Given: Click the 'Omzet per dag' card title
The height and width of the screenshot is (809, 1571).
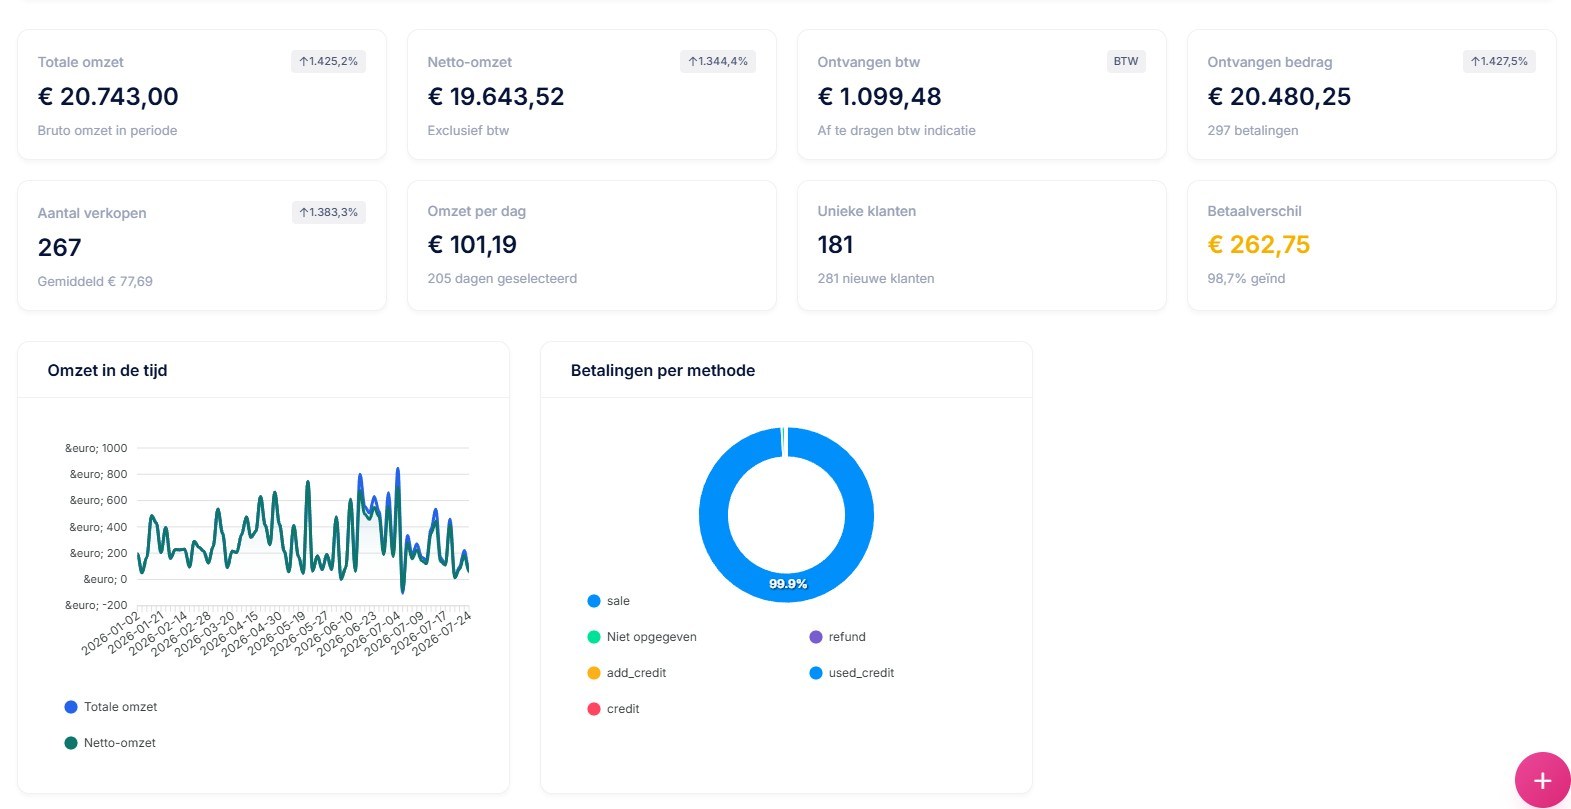Looking at the screenshot, I should point(476,211).
